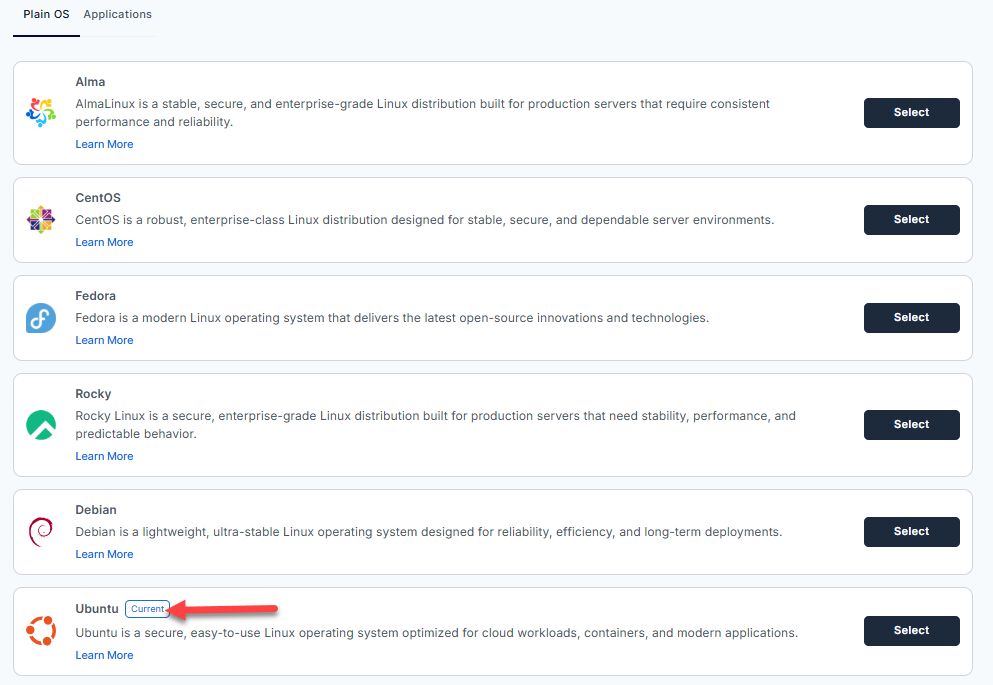Viewport: 993px width, 685px height.
Task: Open Learn More link for Ubuntu
Action: 104,655
